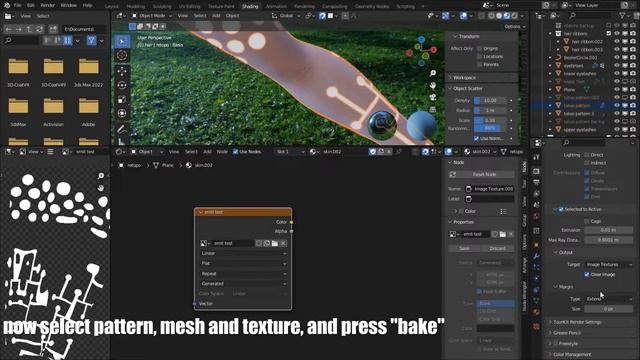Adjust the Scale slider in Object Scatter
The height and width of the screenshot is (360, 640).
(x=490, y=120)
